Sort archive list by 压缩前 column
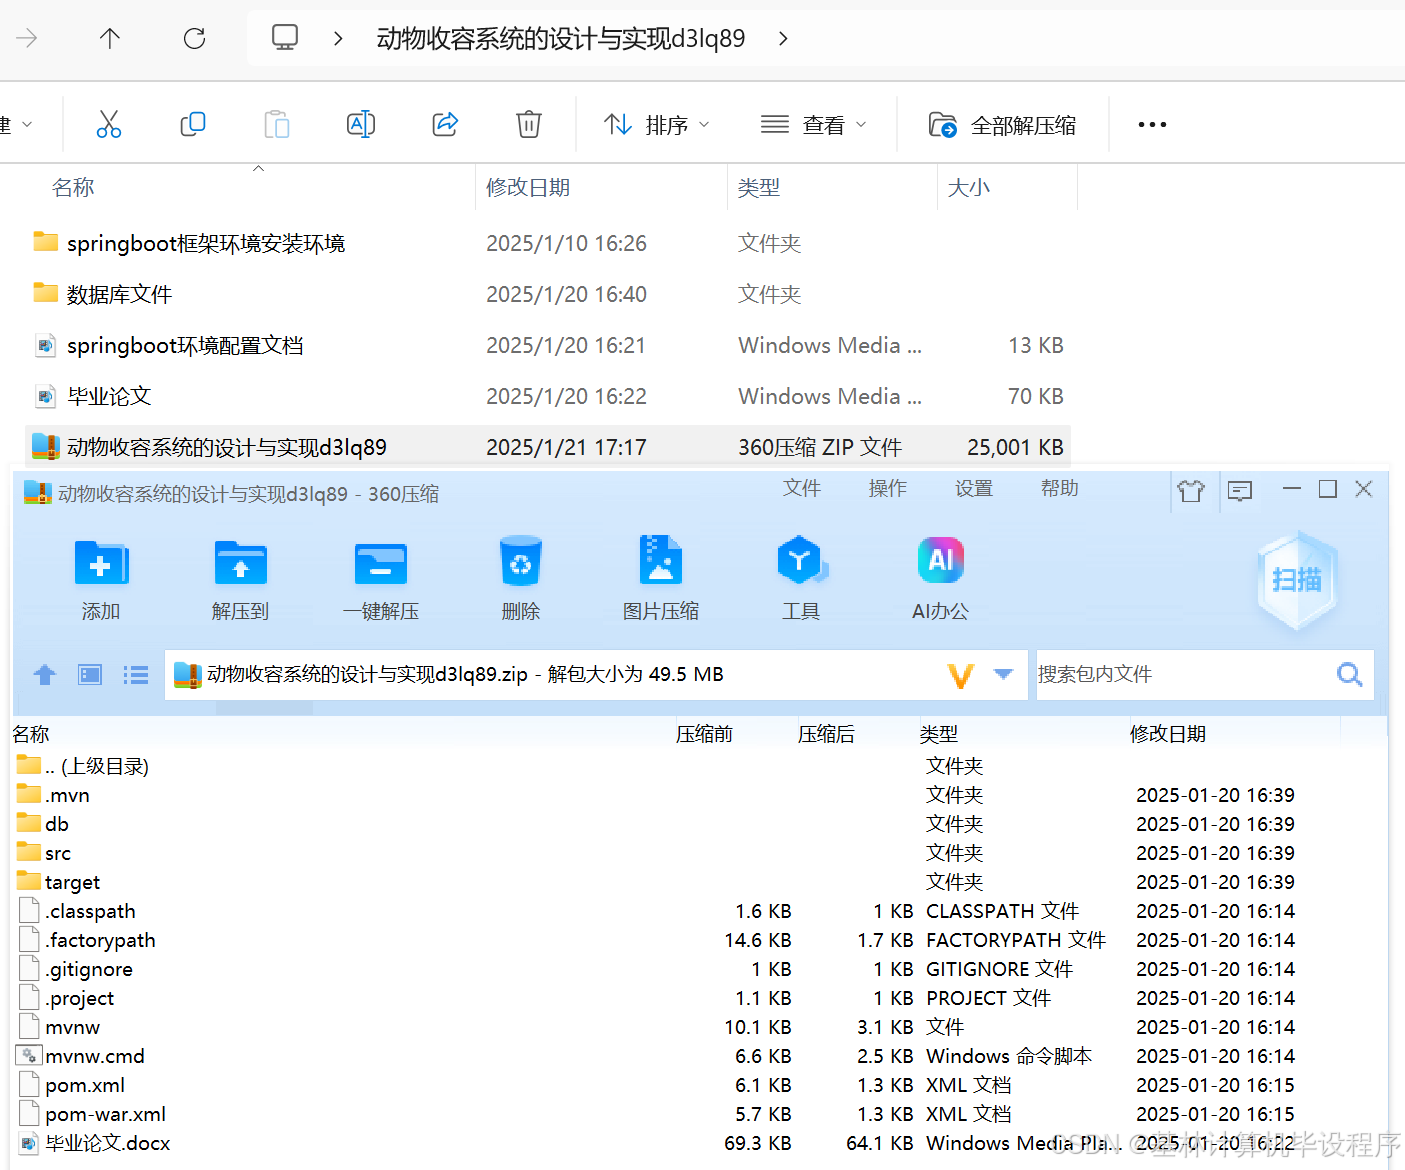Screen dimensions: 1405x1170 704,734
